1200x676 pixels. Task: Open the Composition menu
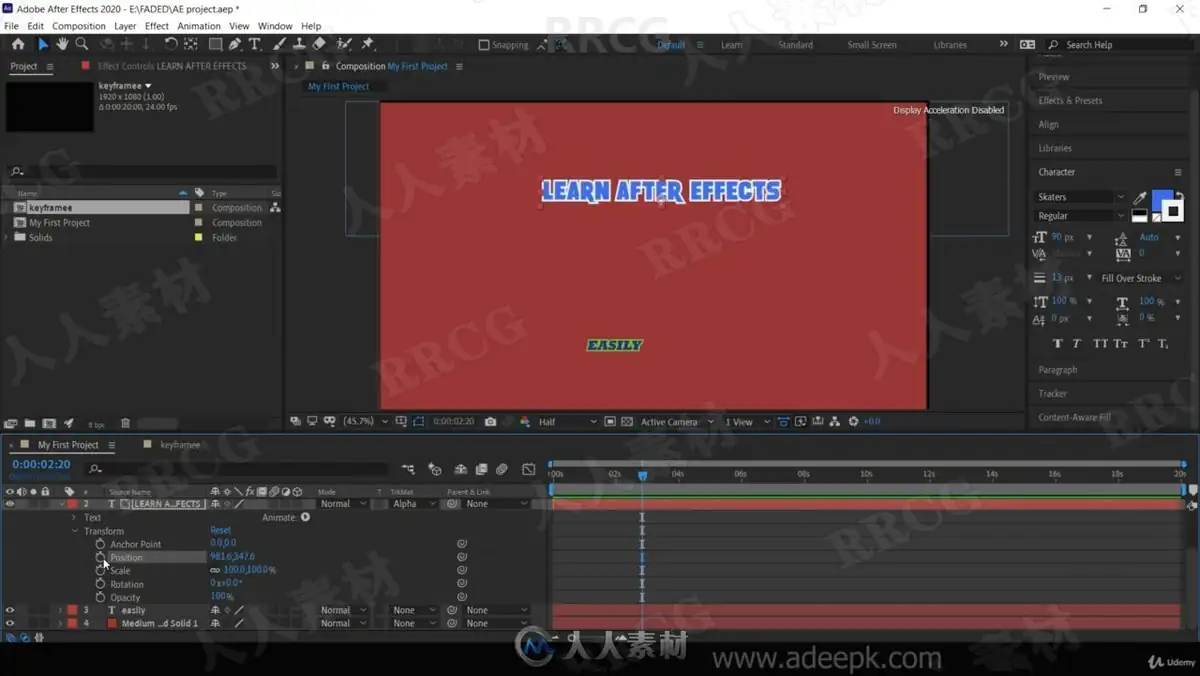click(x=79, y=26)
